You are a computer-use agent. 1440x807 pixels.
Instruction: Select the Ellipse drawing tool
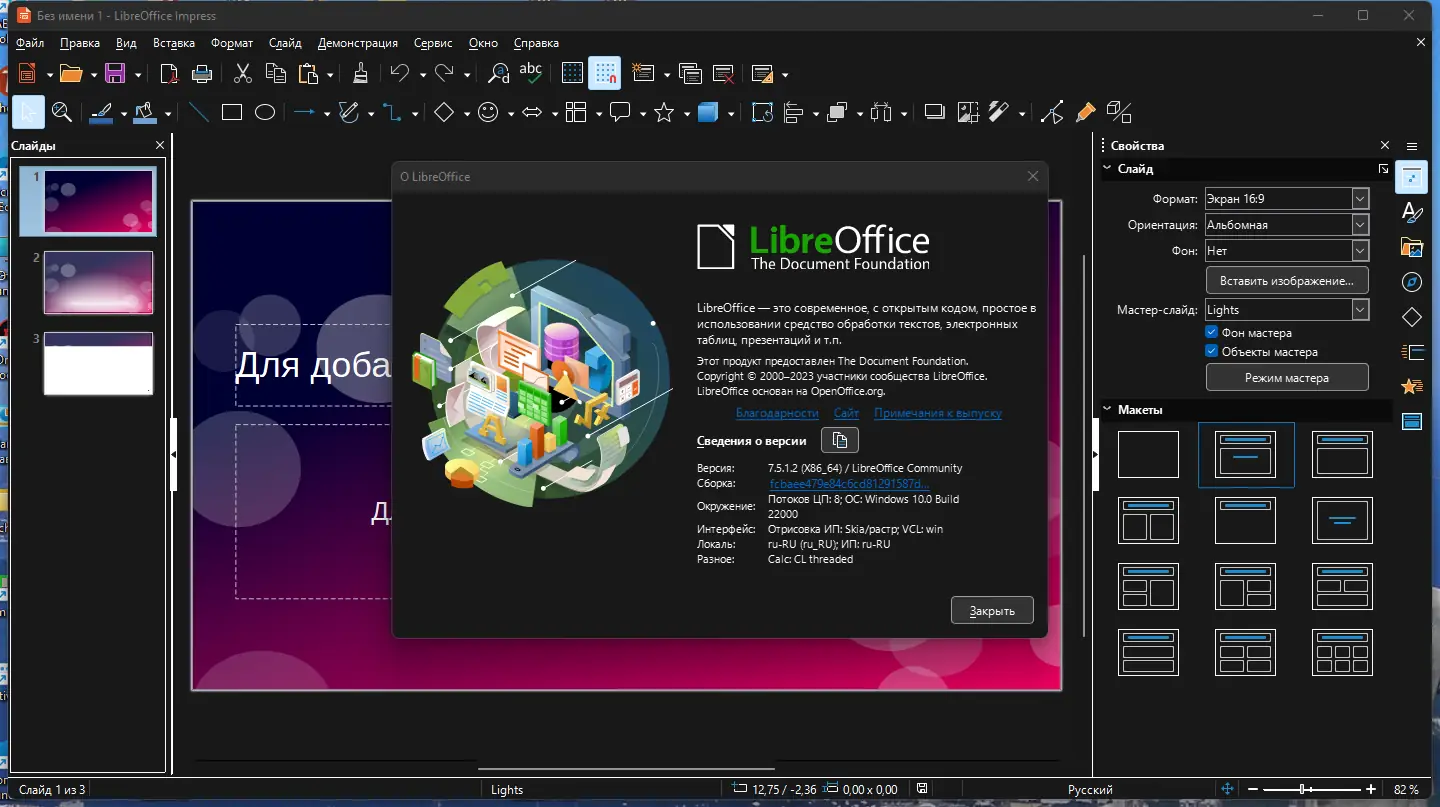pos(265,113)
